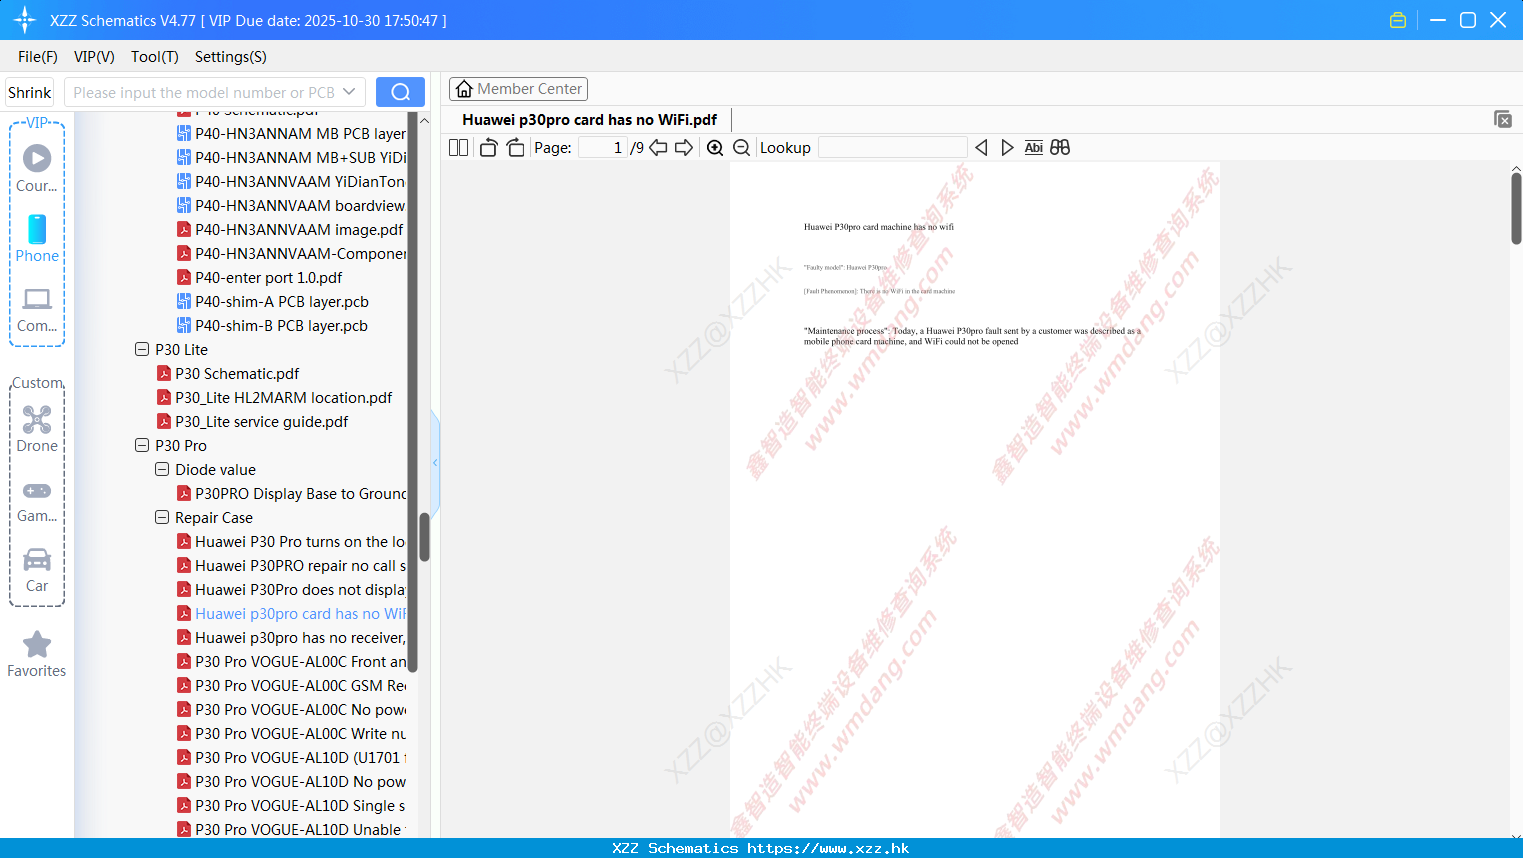
Task: Select the Game console category in sidebar
Action: coord(37,502)
